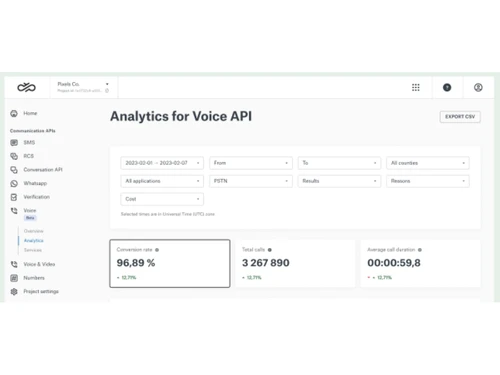This screenshot has height=375, width=500.
Task: Select the Conversion rate 96,89 % card
Action: click(x=170, y=263)
